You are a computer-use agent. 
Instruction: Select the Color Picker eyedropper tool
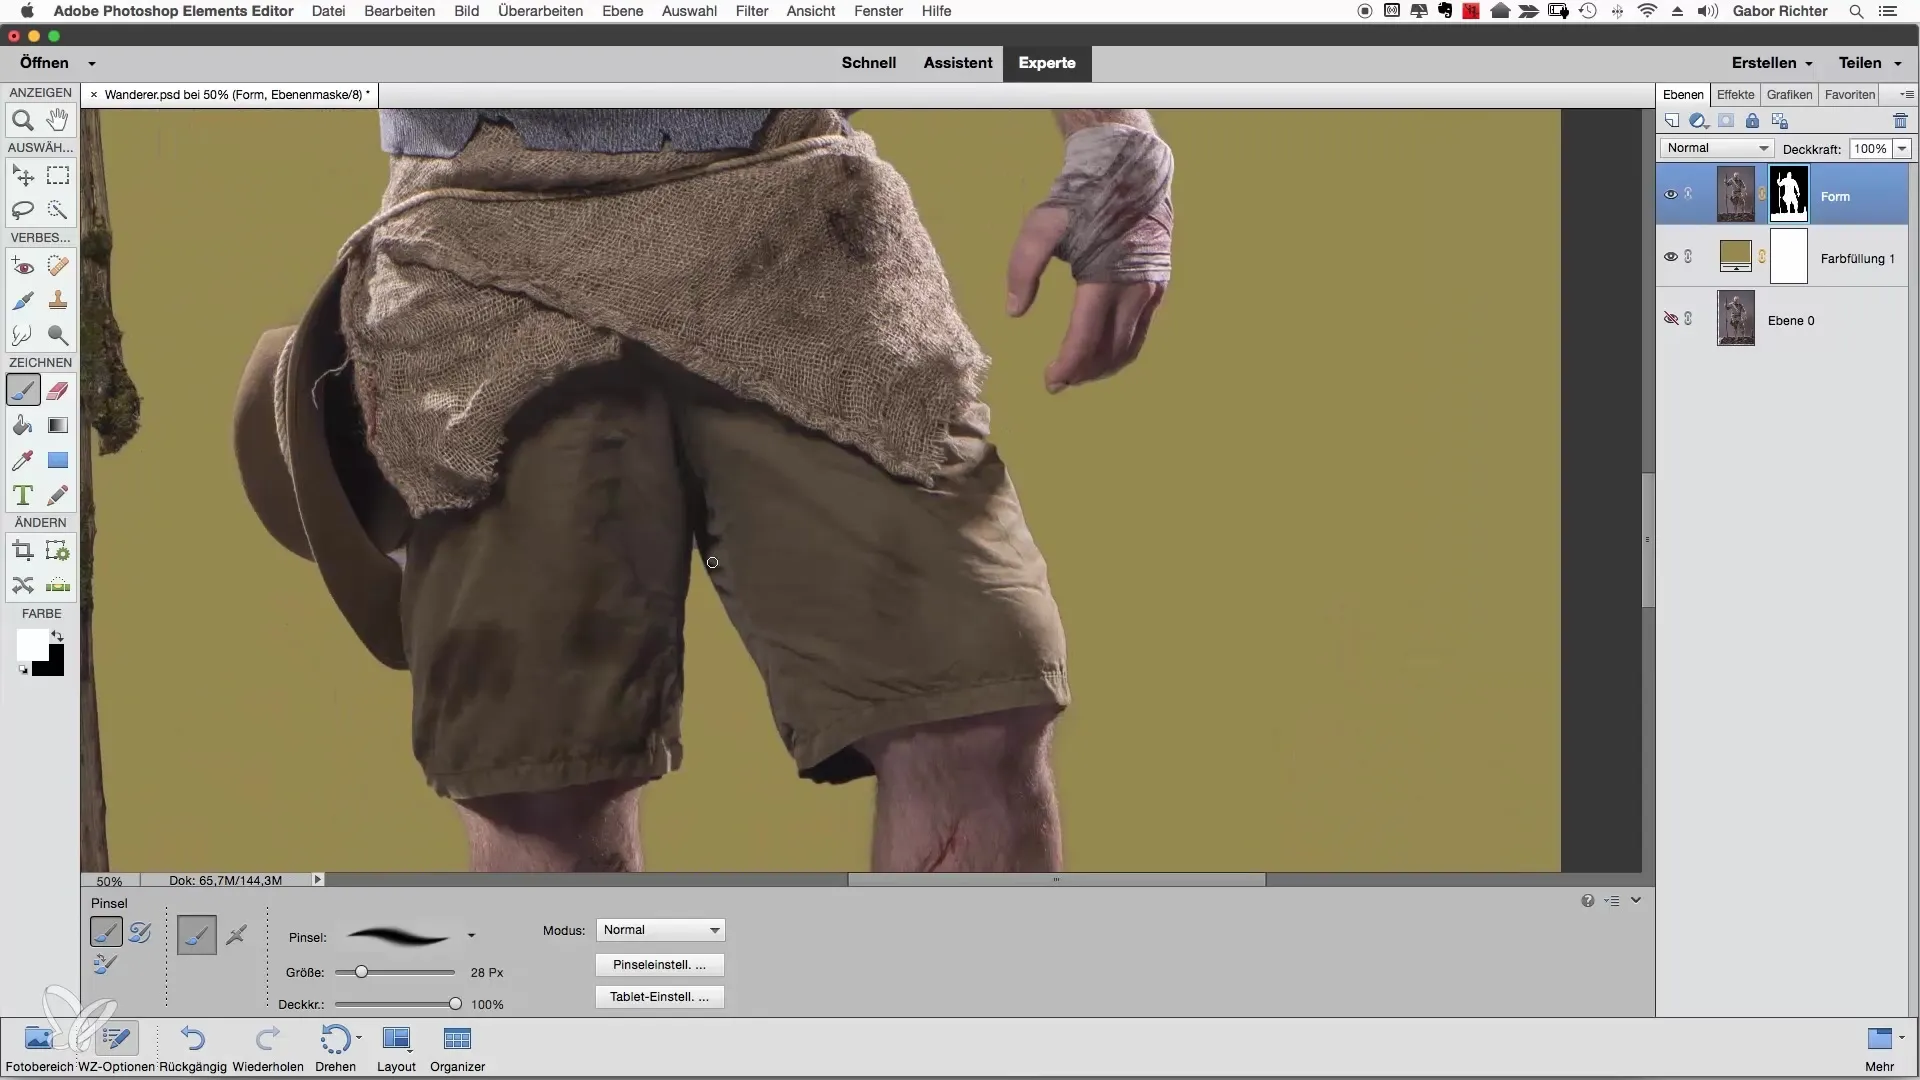[23, 460]
